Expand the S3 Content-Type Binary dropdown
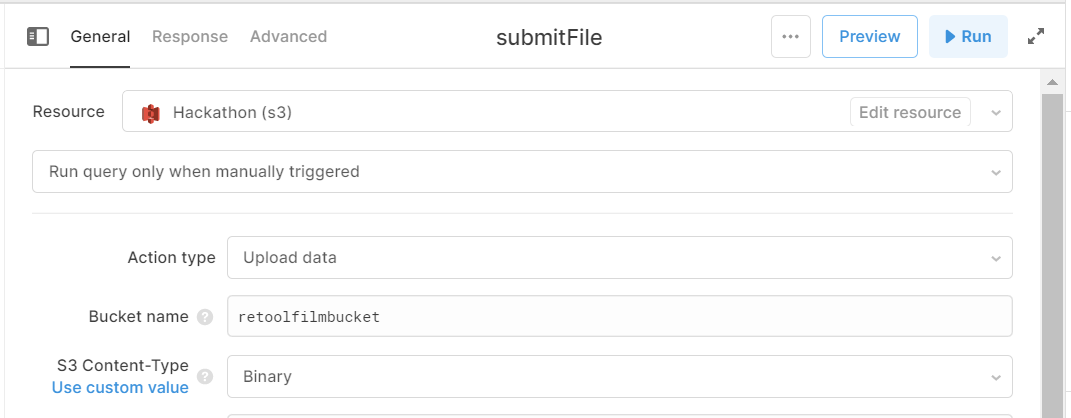 coord(620,376)
